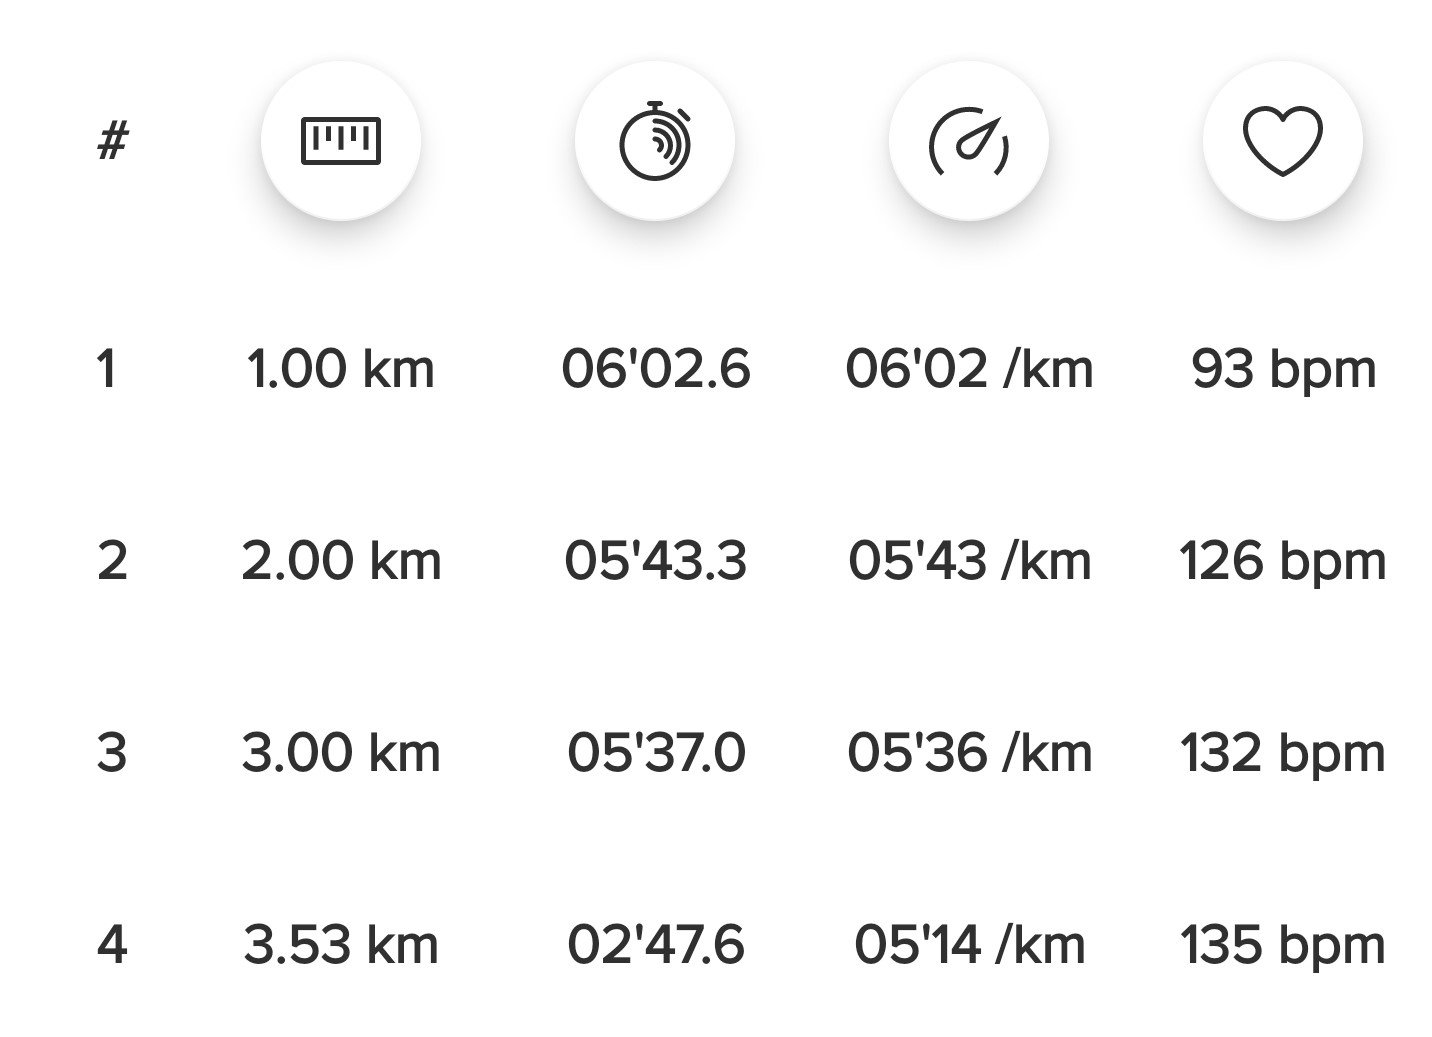
Task: Click the distance ruler icon
Action: click(340, 141)
